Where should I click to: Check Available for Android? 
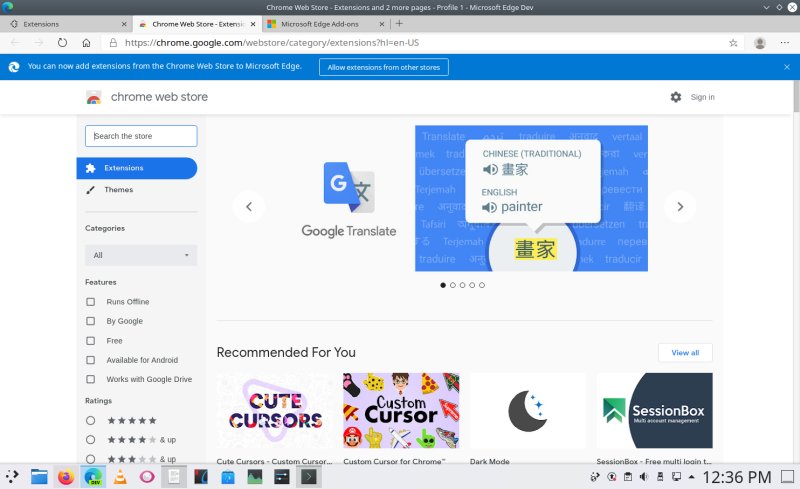pyautogui.click(x=90, y=360)
